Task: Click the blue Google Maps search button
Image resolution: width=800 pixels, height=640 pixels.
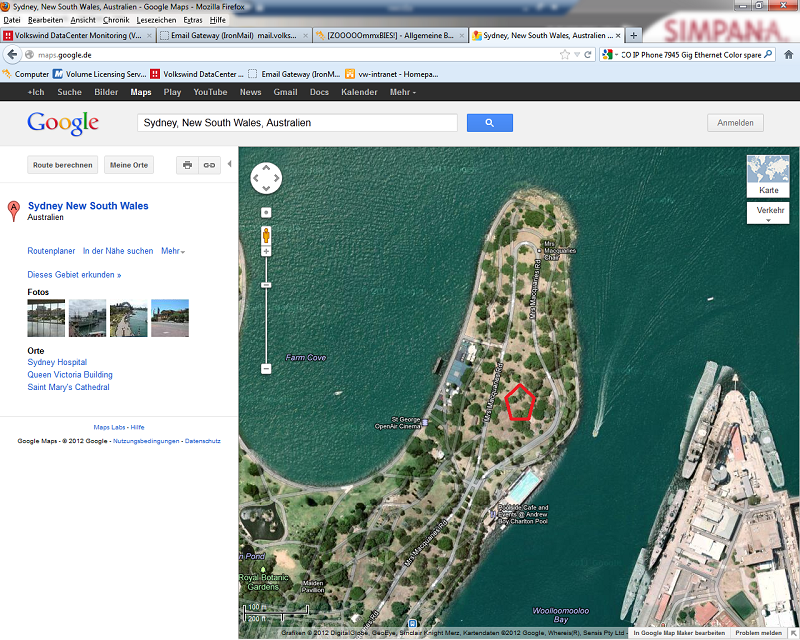Action: pyautogui.click(x=489, y=122)
